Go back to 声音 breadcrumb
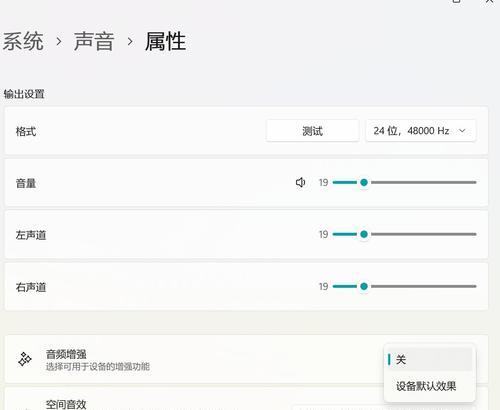500x410 pixels. pos(94,41)
